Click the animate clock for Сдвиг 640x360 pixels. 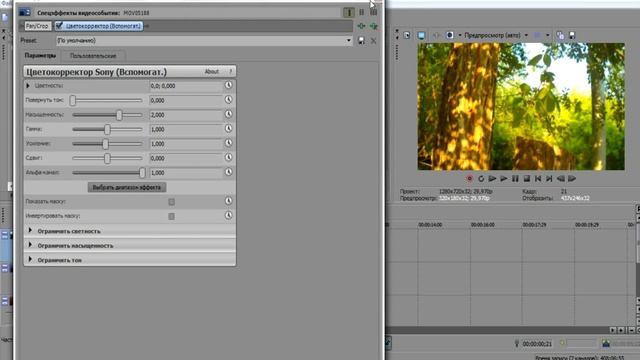click(228, 158)
